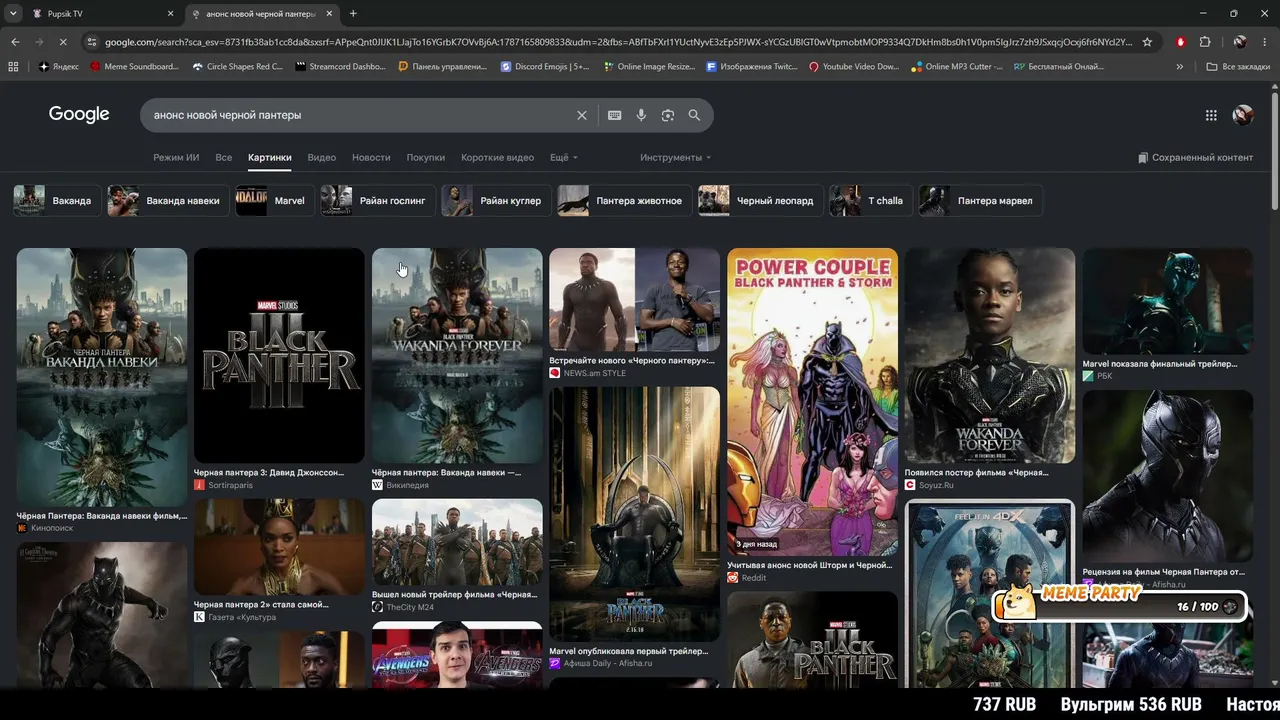Click the browser address bar URL
The height and width of the screenshot is (720, 1280).
[x=618, y=42]
